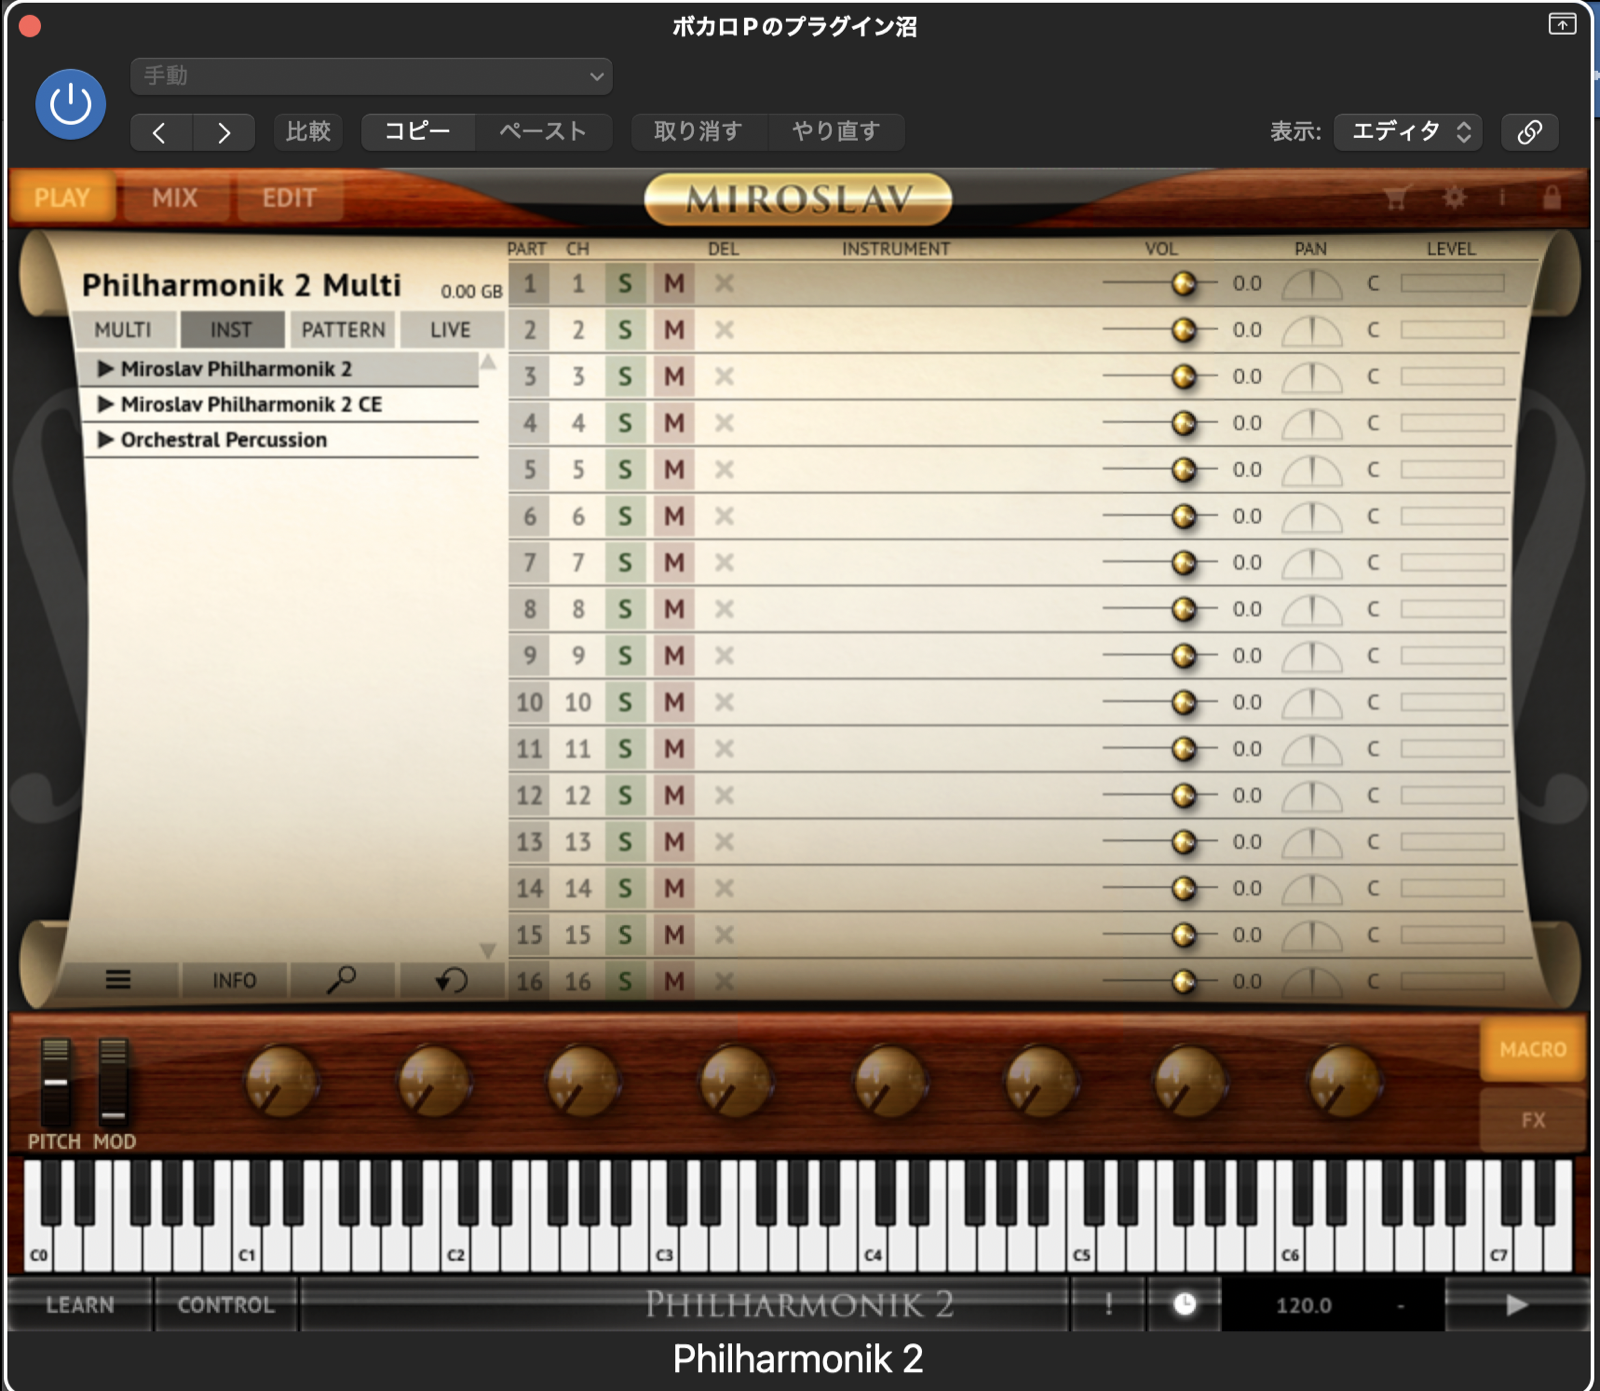Open the browser hamburger menu icon
This screenshot has width=1600, height=1391.
pos(118,980)
